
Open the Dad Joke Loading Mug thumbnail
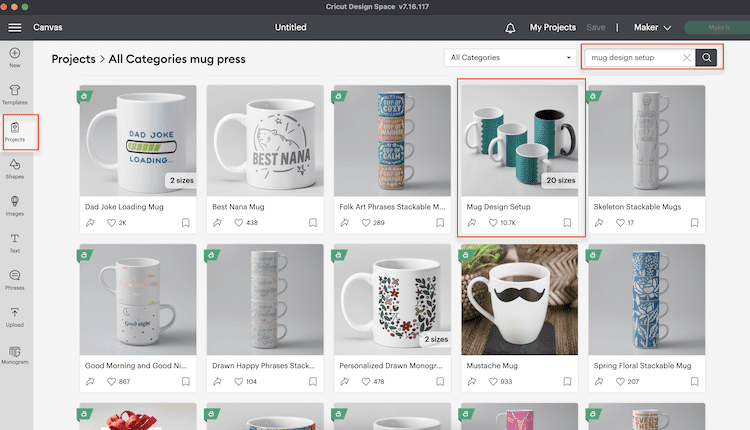pyautogui.click(x=138, y=141)
